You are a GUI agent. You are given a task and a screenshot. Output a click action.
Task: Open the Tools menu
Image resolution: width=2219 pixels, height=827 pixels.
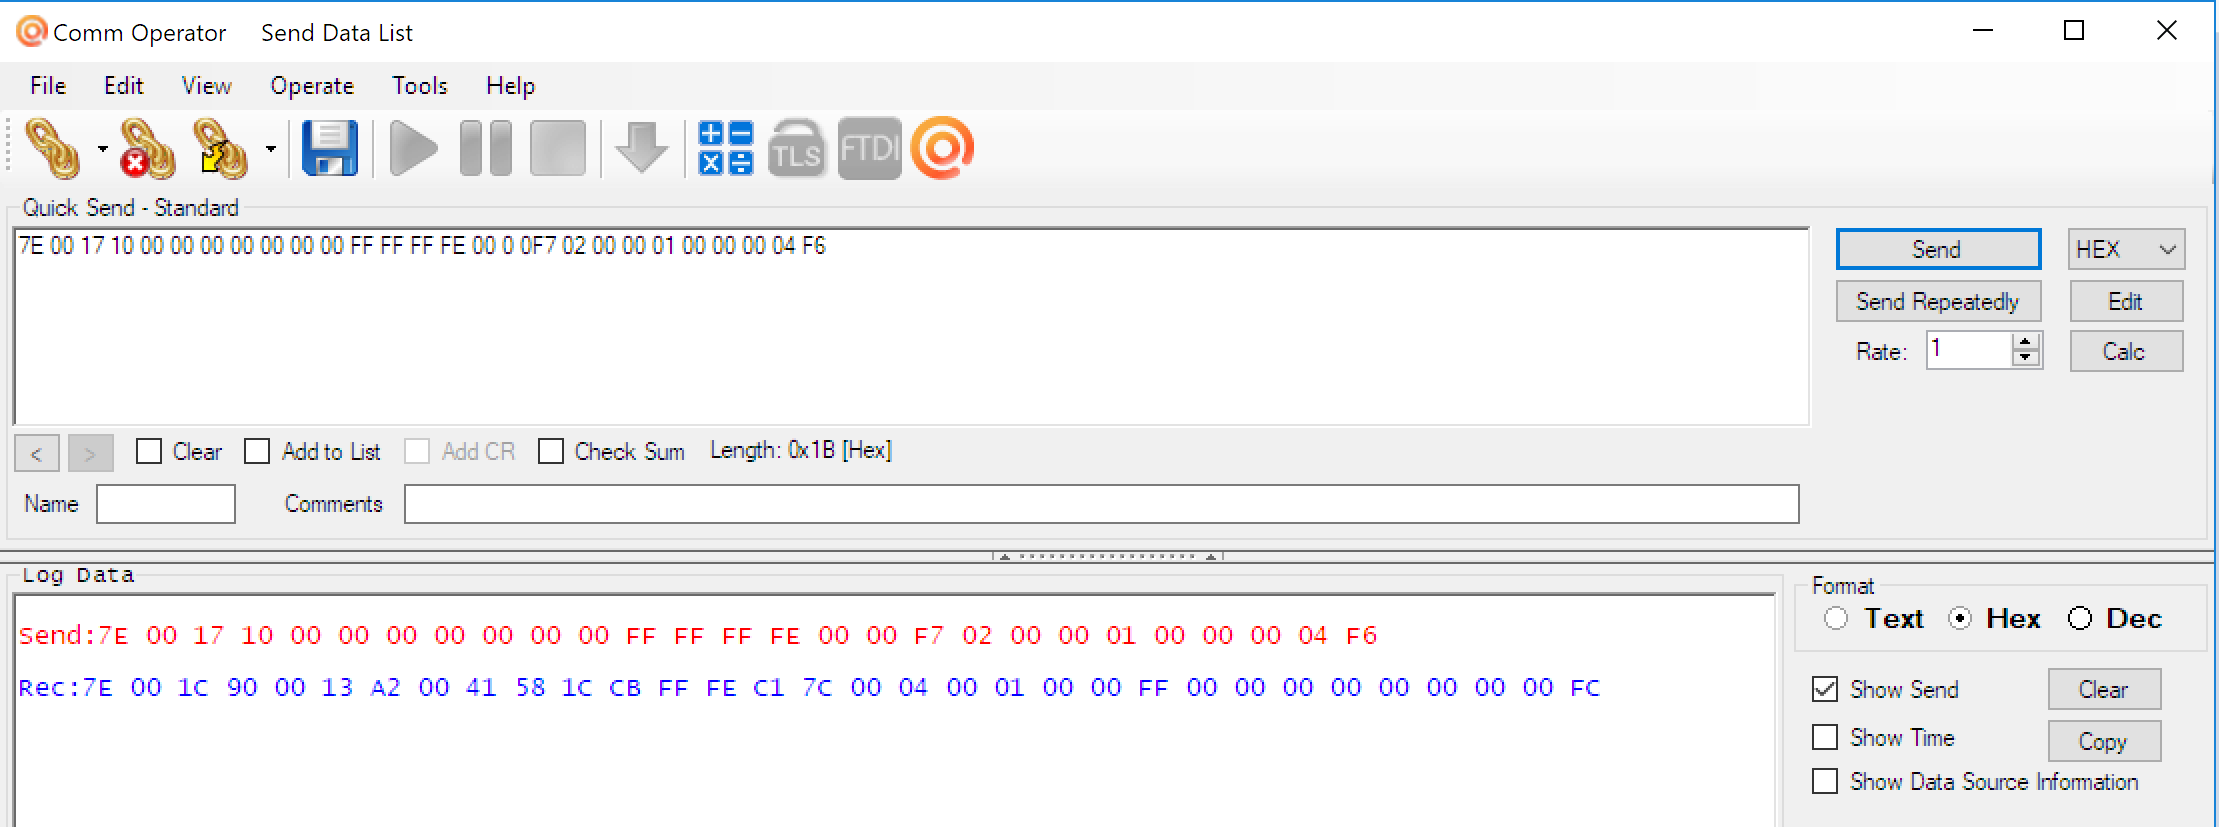[419, 86]
